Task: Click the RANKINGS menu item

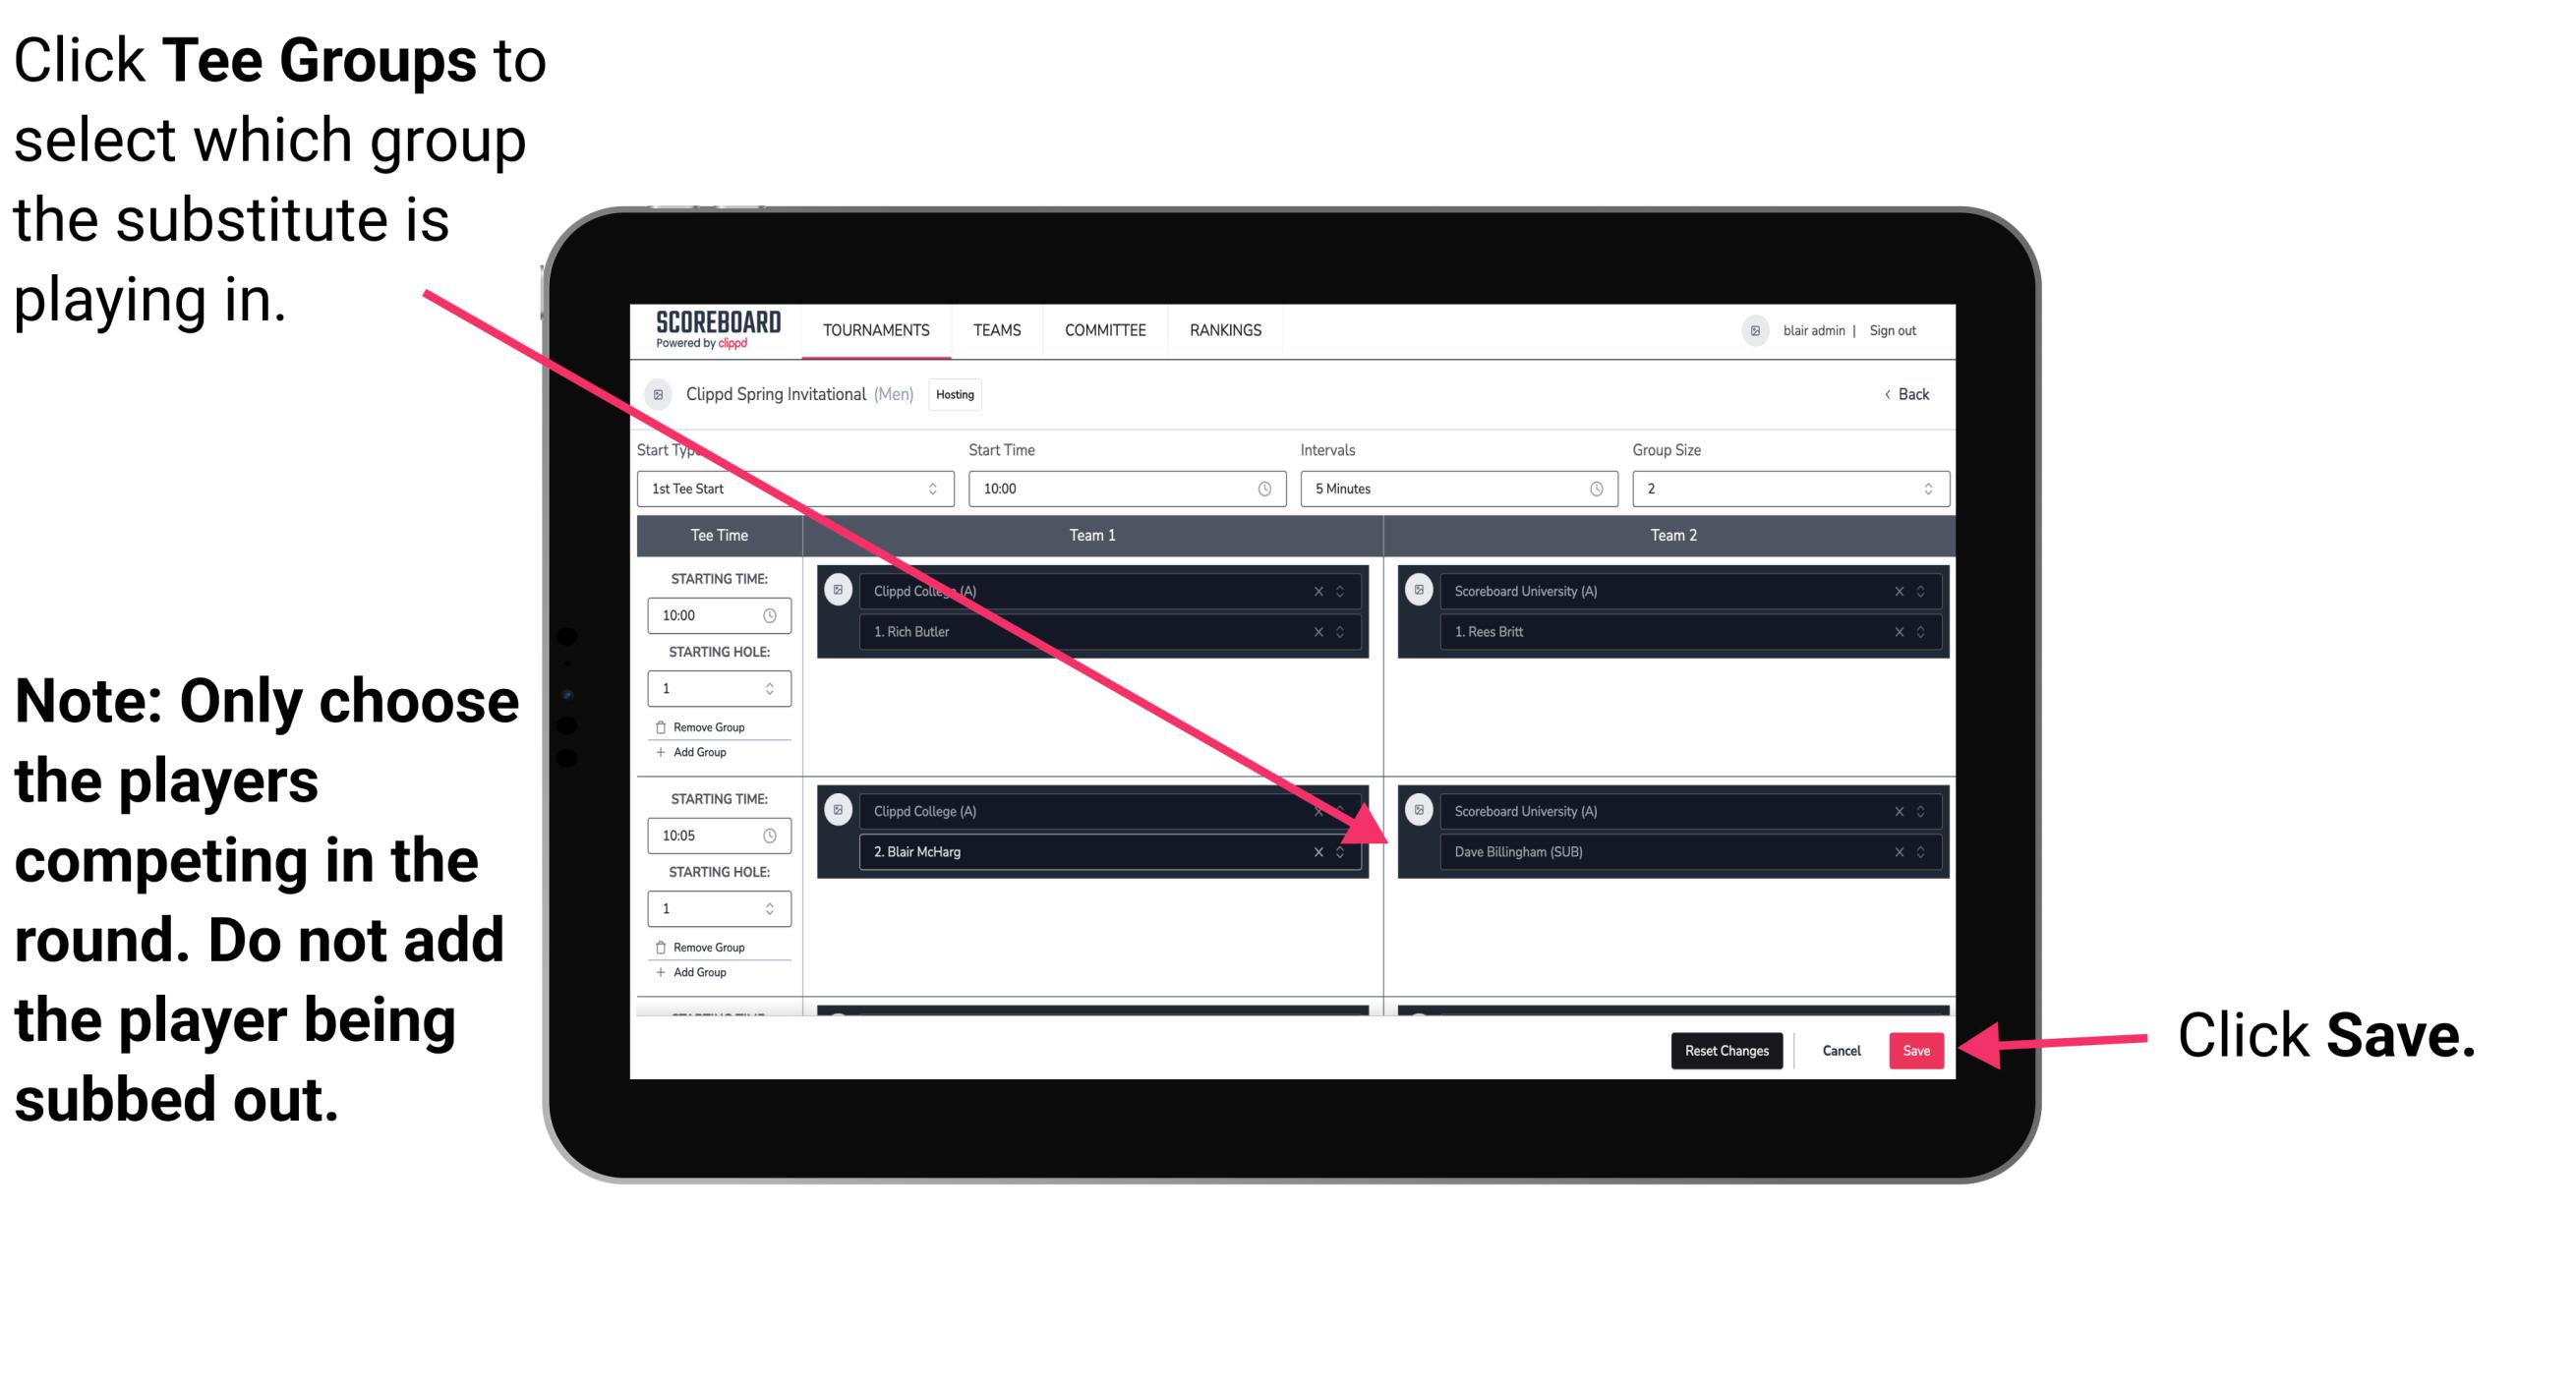Action: [1225, 331]
